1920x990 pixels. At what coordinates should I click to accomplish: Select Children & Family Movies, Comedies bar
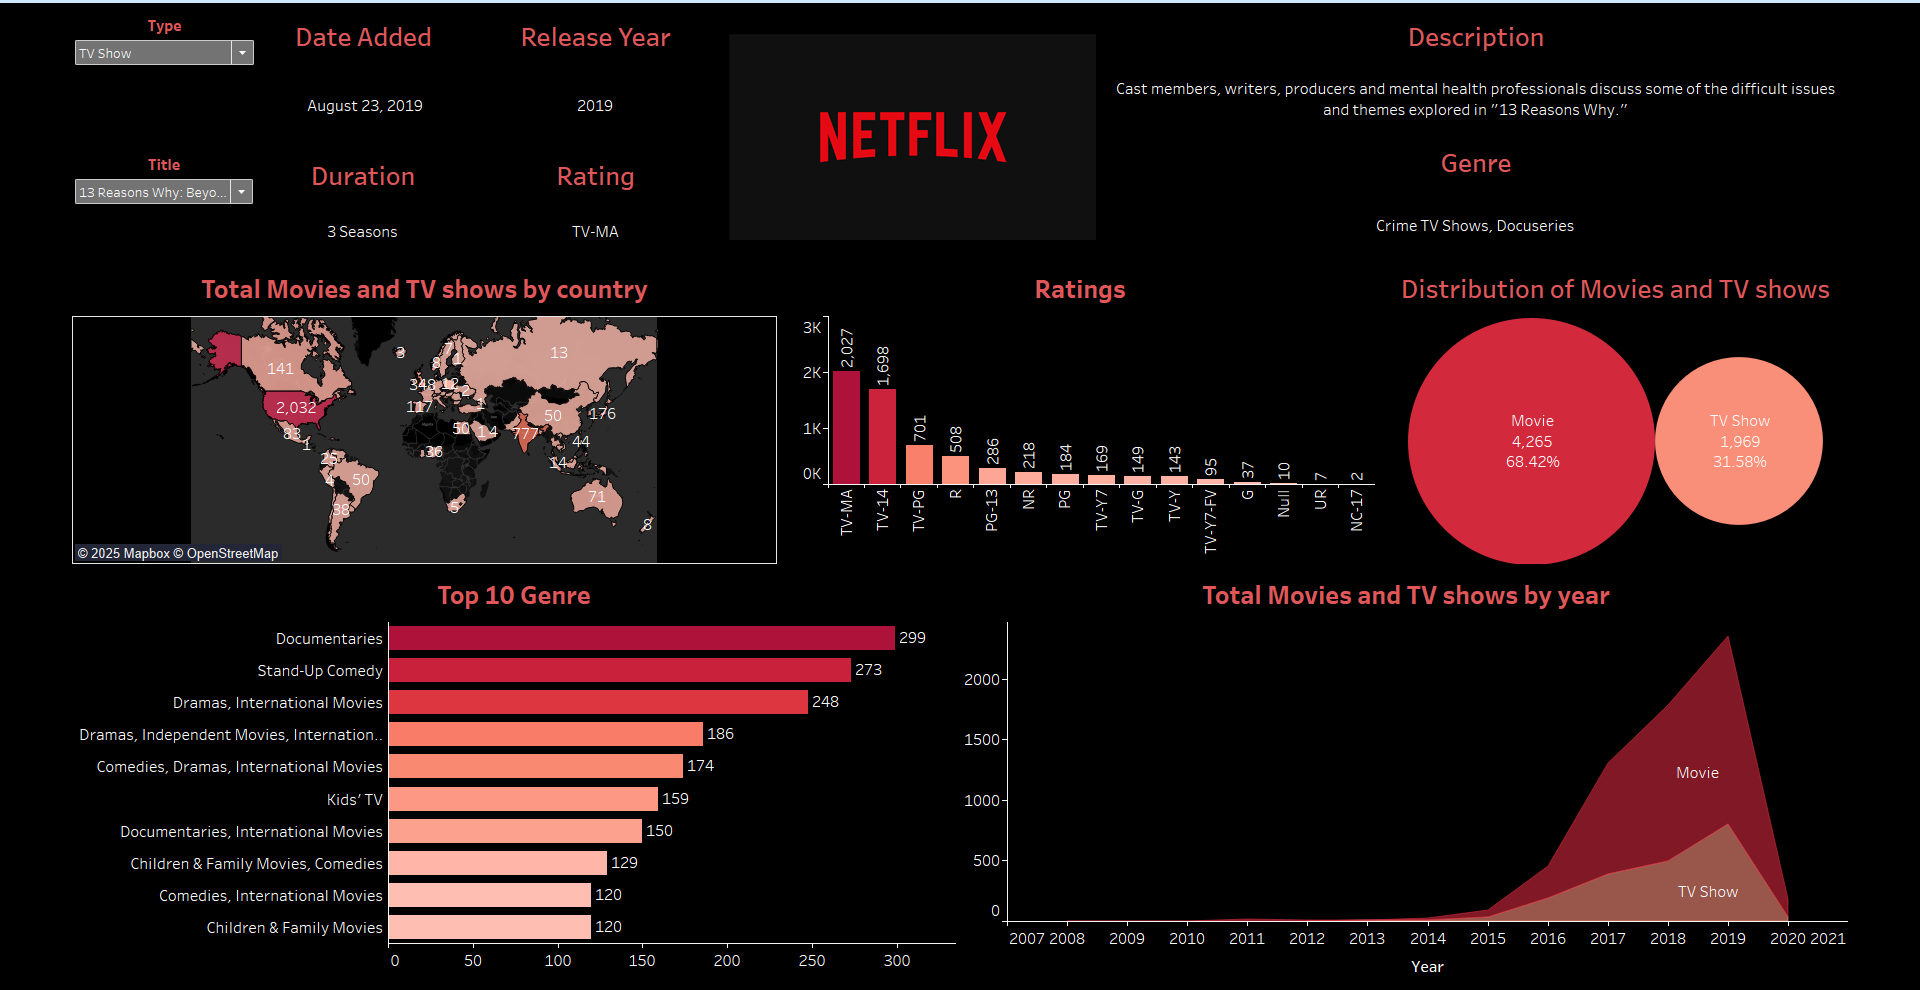pos(497,863)
